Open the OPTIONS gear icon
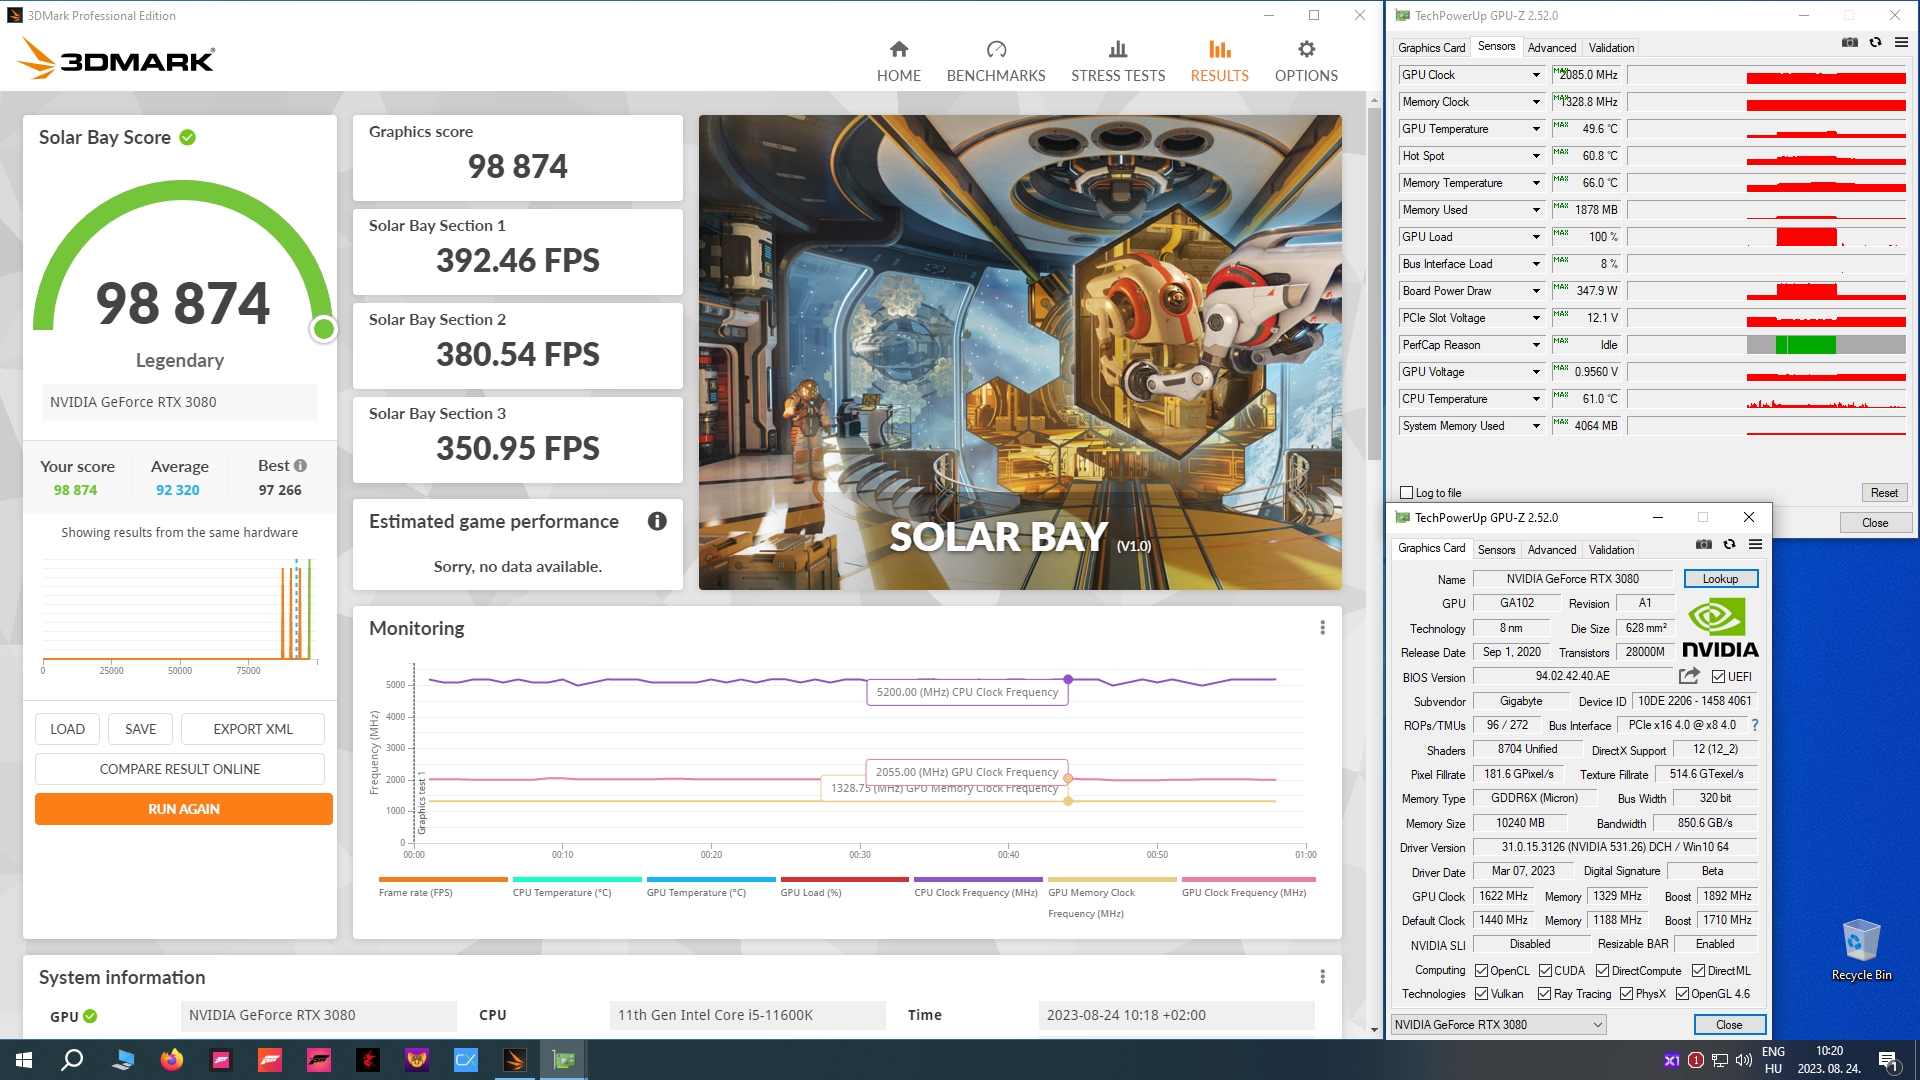This screenshot has height=1080, width=1920. click(1306, 49)
